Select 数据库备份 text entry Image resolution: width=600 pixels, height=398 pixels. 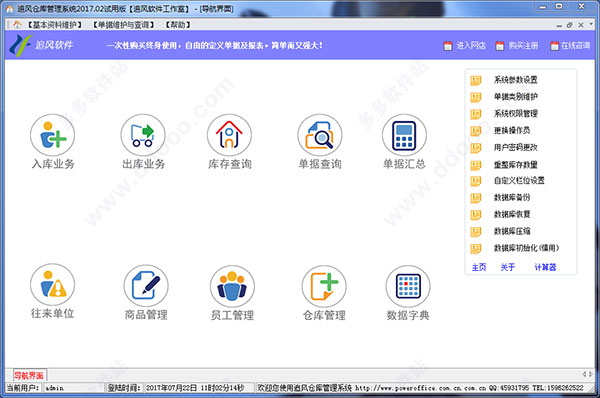pos(512,197)
